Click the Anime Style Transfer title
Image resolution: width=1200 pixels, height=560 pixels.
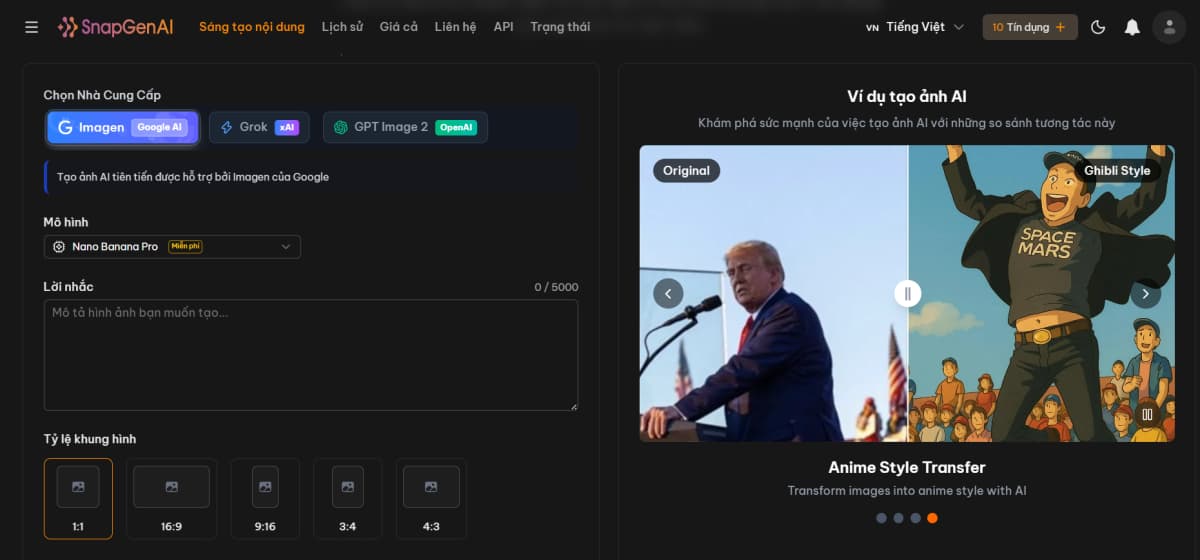coord(907,467)
